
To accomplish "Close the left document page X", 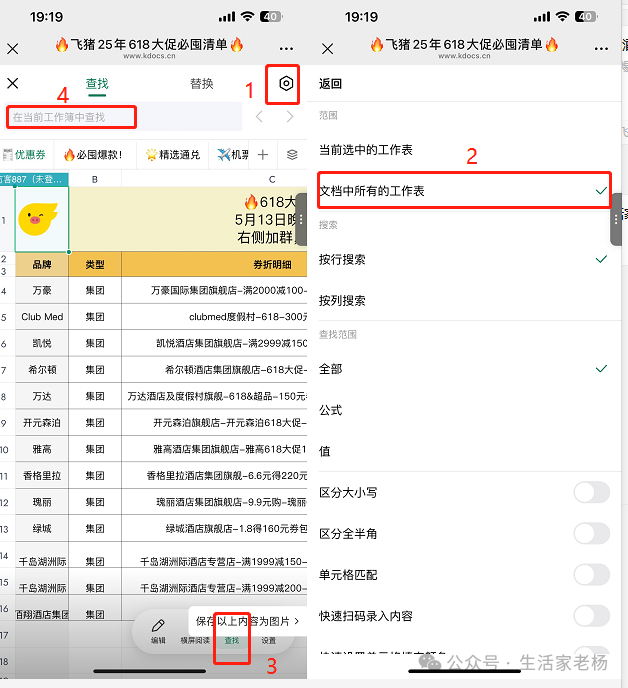I will (13, 49).
